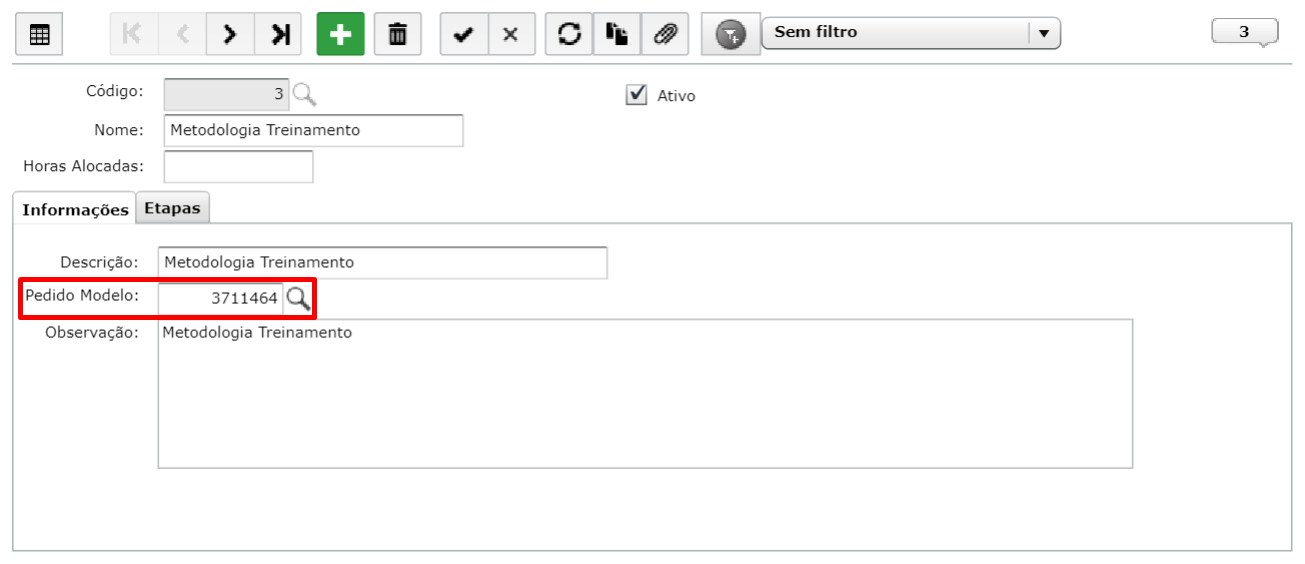Screen dimensions: 1305x564
Task: Uncheck the Ativo checkbox
Action: tap(636, 95)
